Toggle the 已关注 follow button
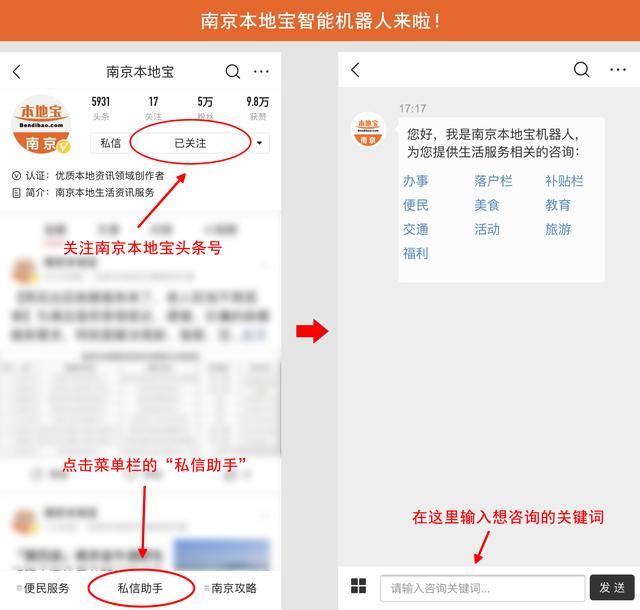640x610 pixels. tap(190, 143)
